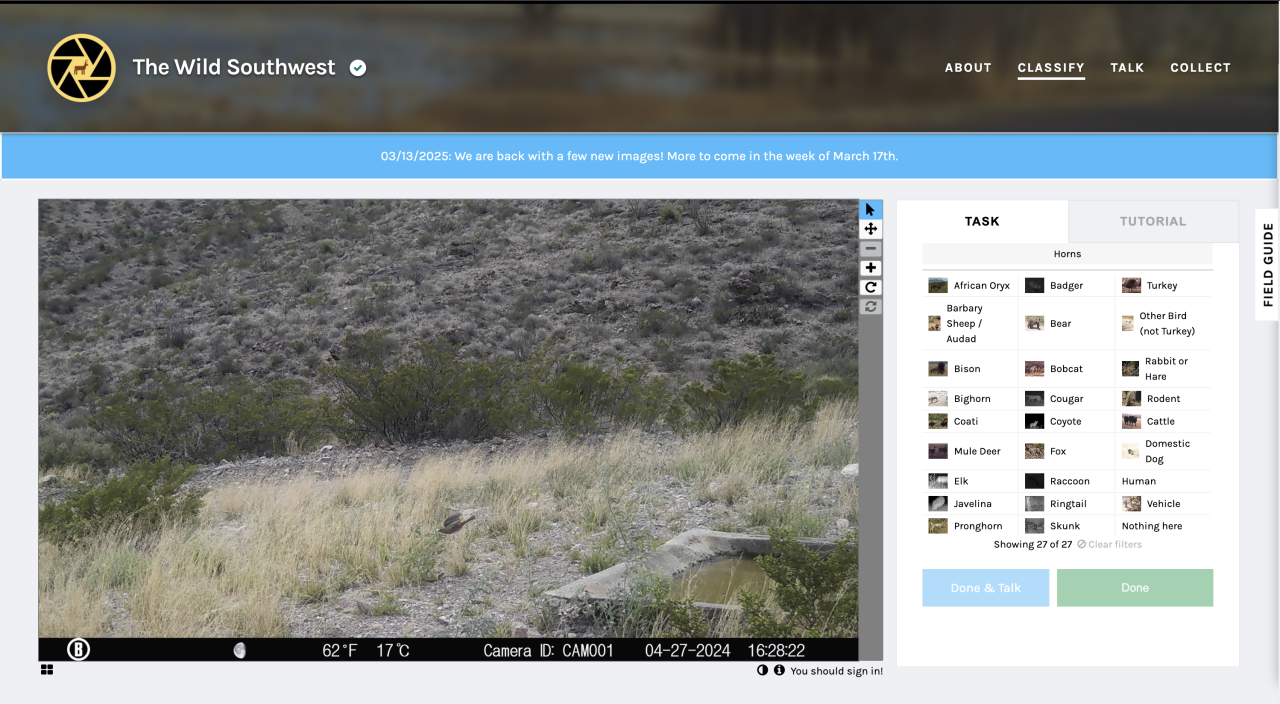Mark the animal as Rodent
The width and height of the screenshot is (1280, 704).
pyautogui.click(x=1163, y=399)
